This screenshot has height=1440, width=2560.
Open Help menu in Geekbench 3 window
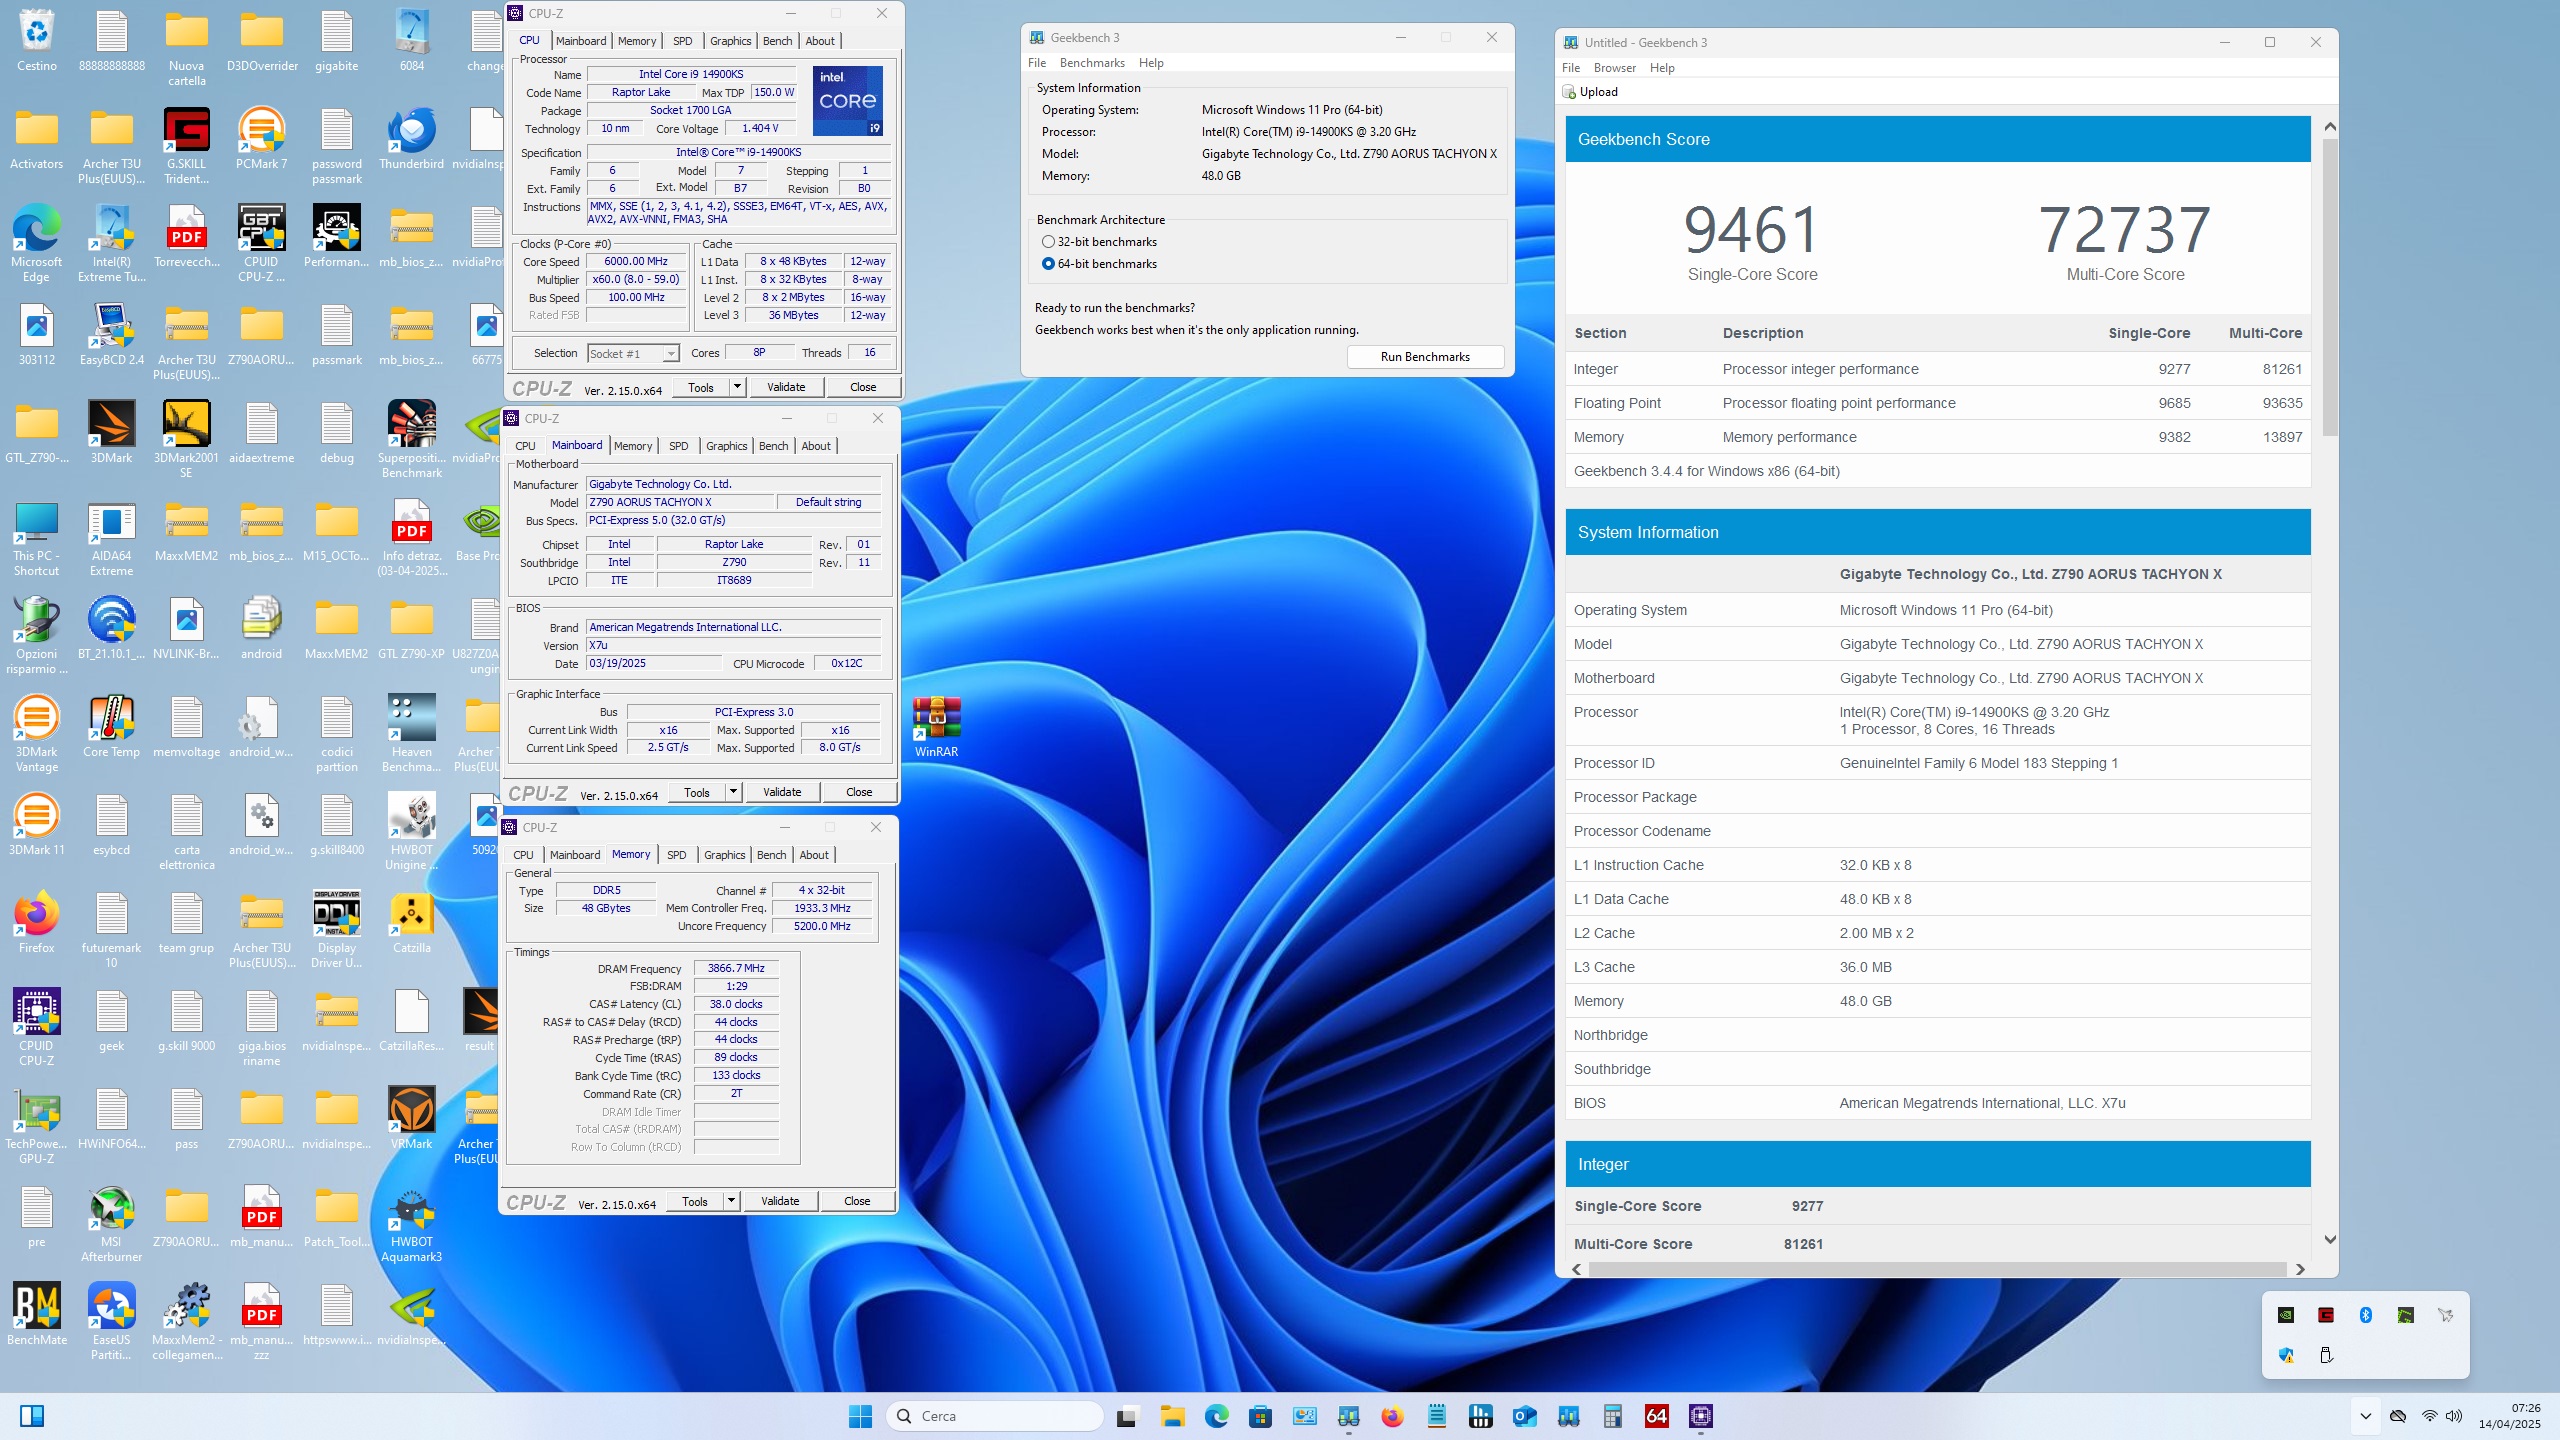[1151, 63]
